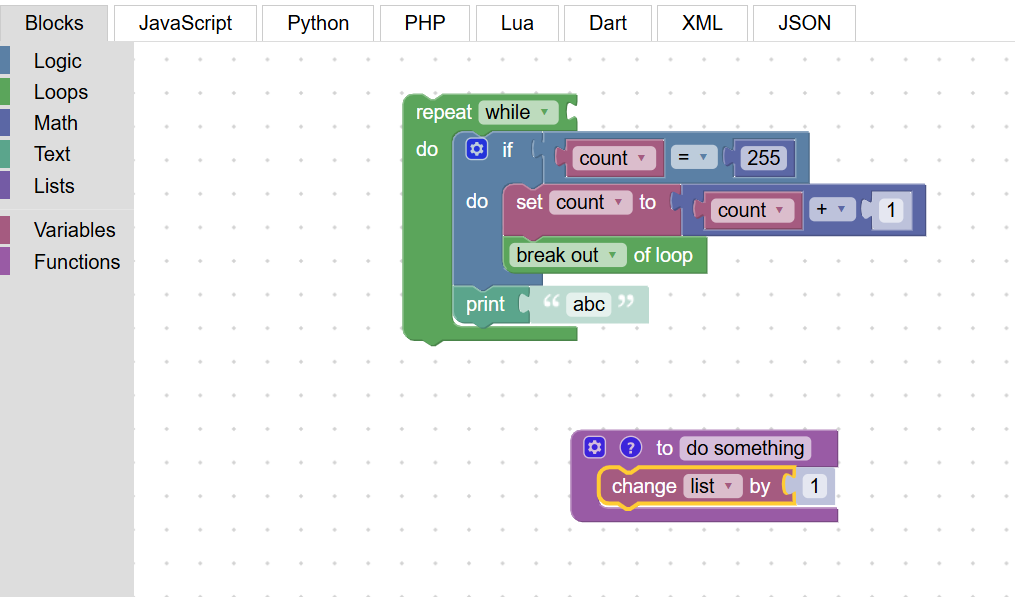
Task: Edit the function name do something
Action: [744, 448]
